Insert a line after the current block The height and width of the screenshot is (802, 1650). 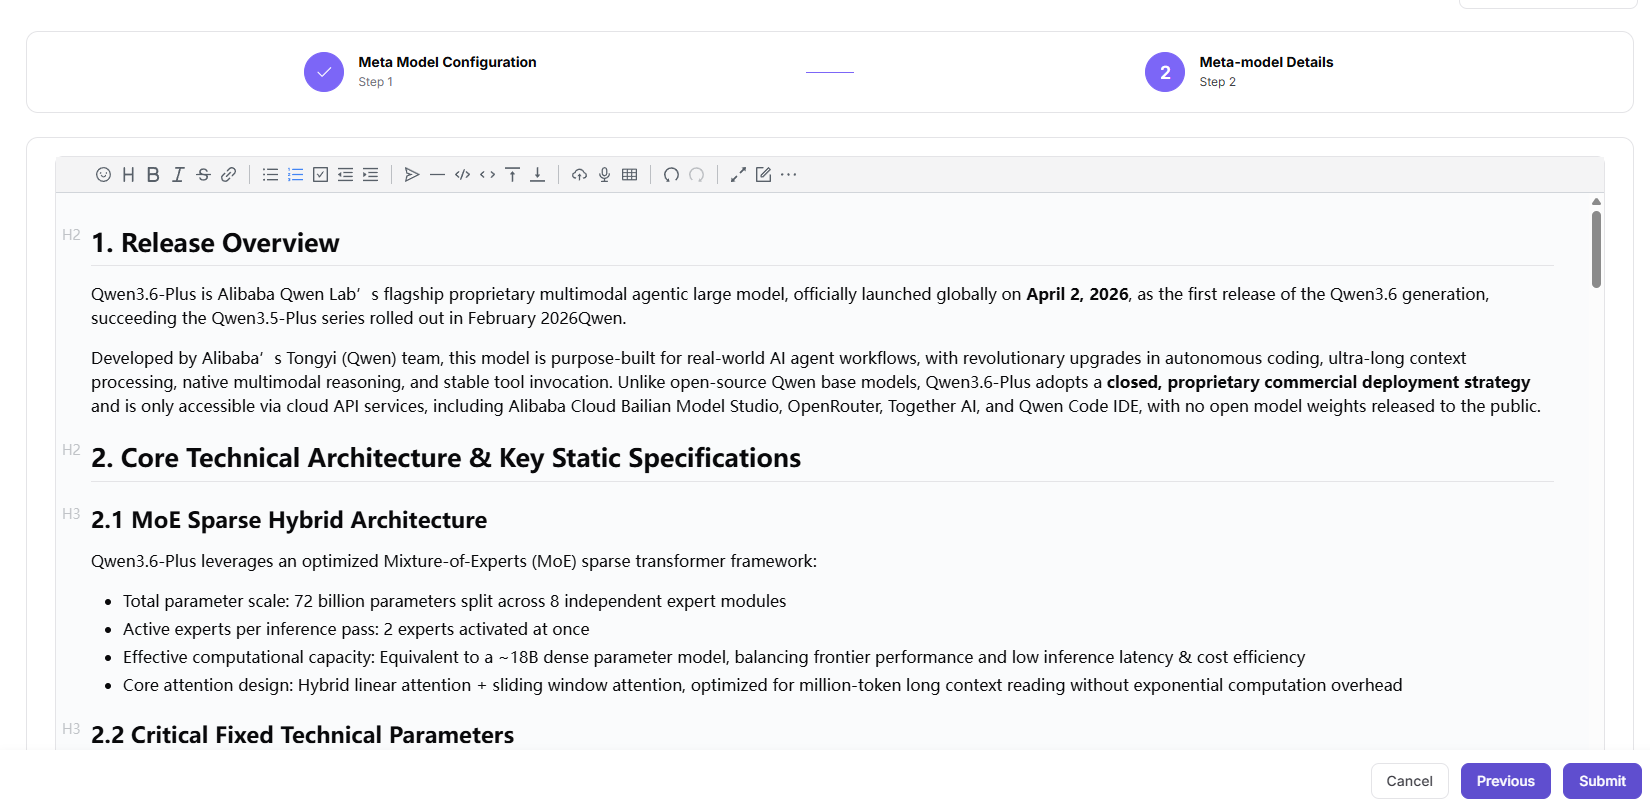tap(537, 175)
